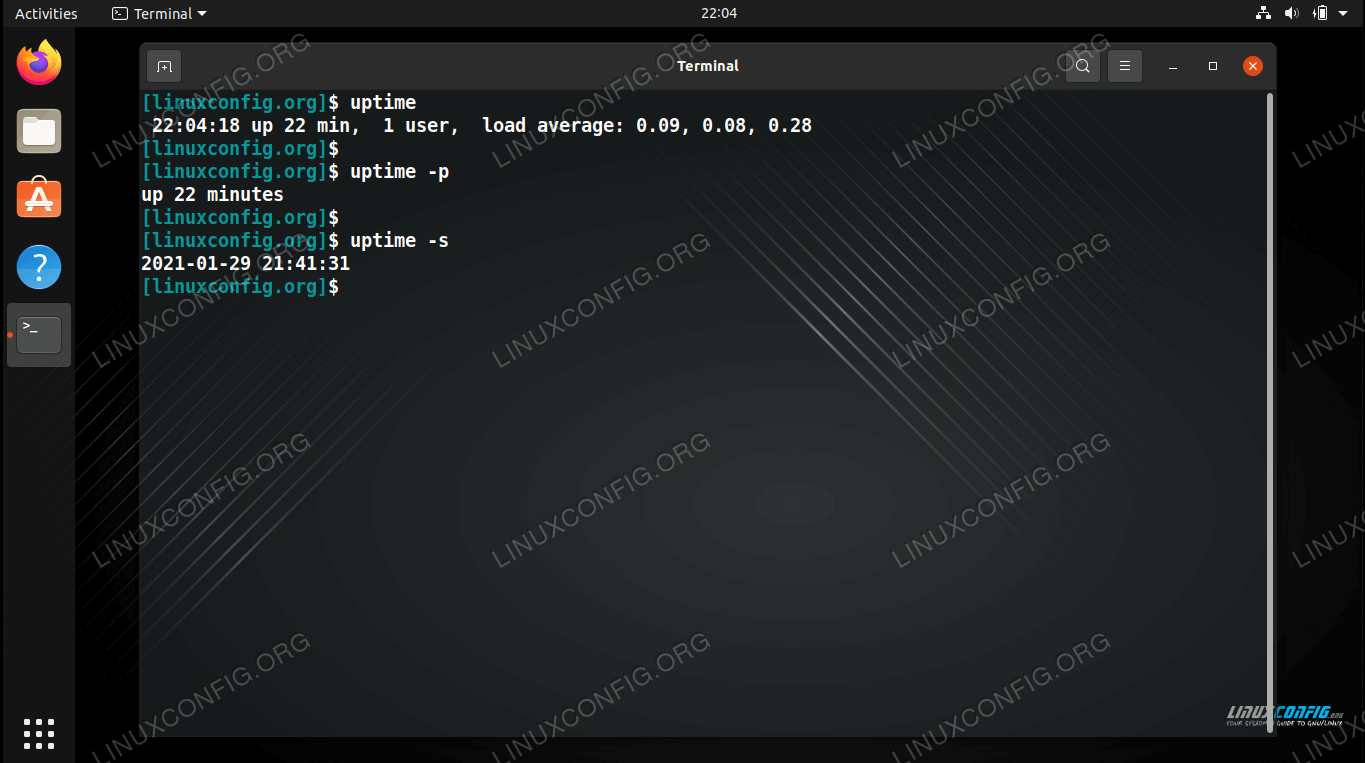Open the Terminal hamburger menu
Viewport: 1365px width, 763px height.
[x=1124, y=66]
